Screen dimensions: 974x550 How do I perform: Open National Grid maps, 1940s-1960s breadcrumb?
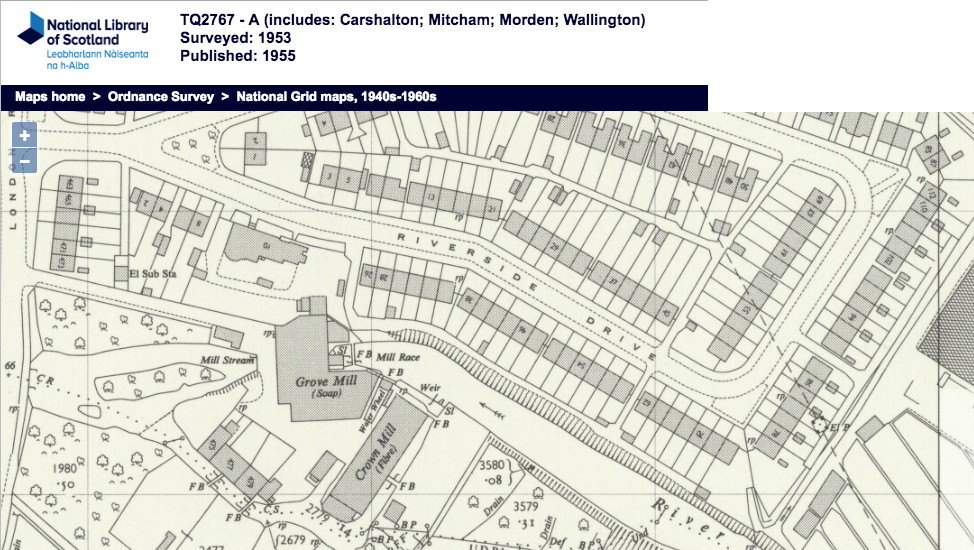pos(336,97)
